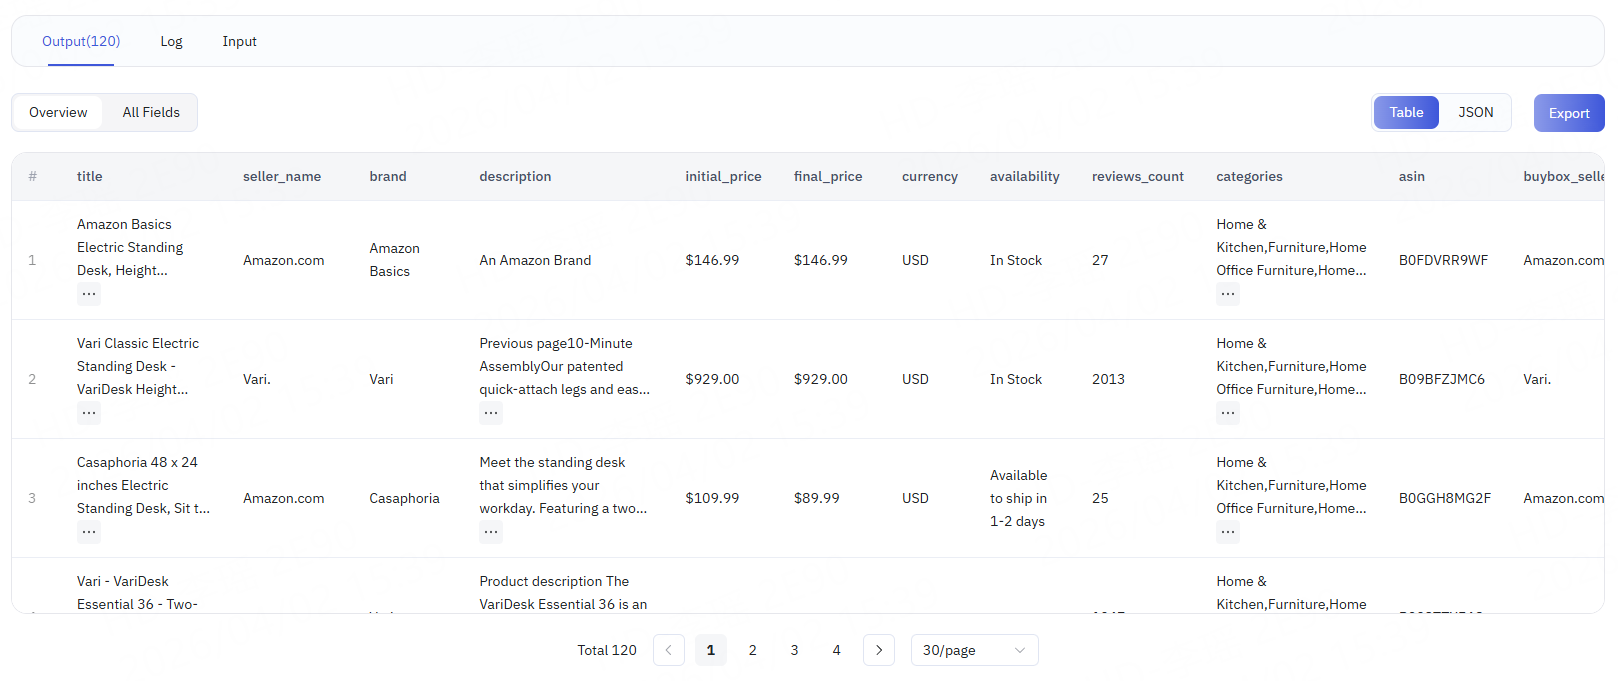This screenshot has height=681, width=1618.
Task: Click the reviews_count column header
Action: [x=1138, y=176]
